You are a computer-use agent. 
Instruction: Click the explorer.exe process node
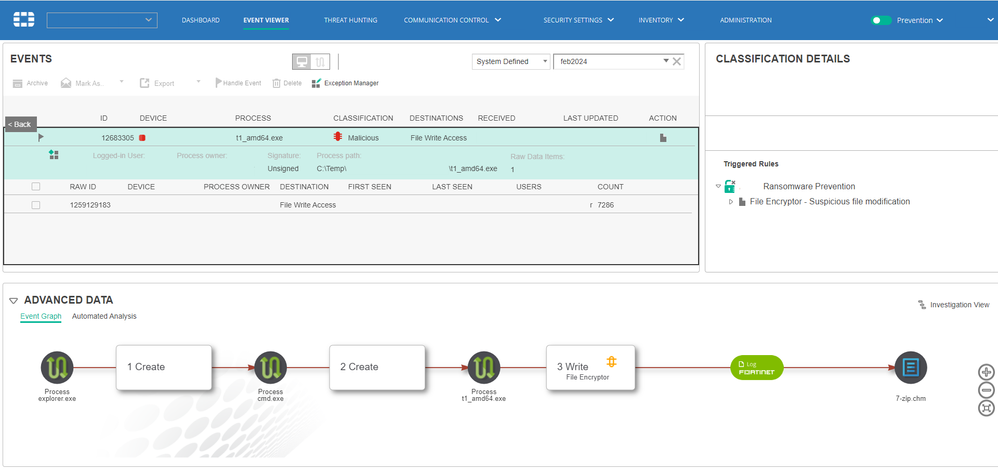click(x=59, y=368)
